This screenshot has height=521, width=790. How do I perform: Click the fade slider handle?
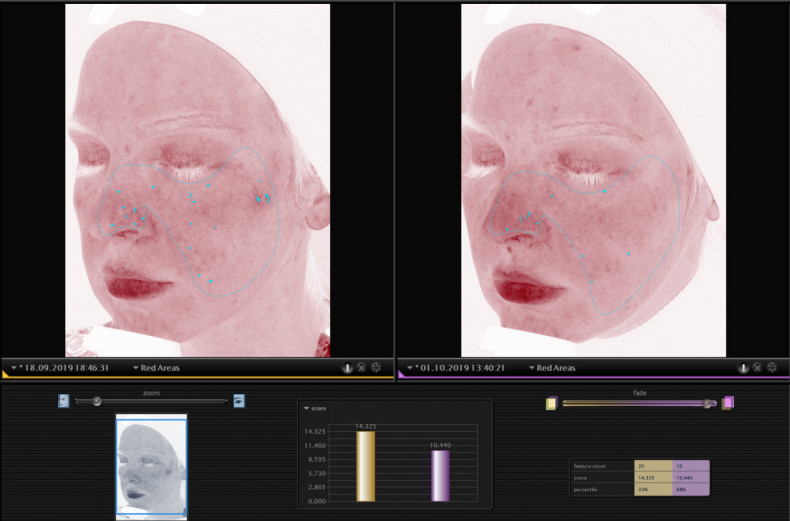[x=708, y=403]
